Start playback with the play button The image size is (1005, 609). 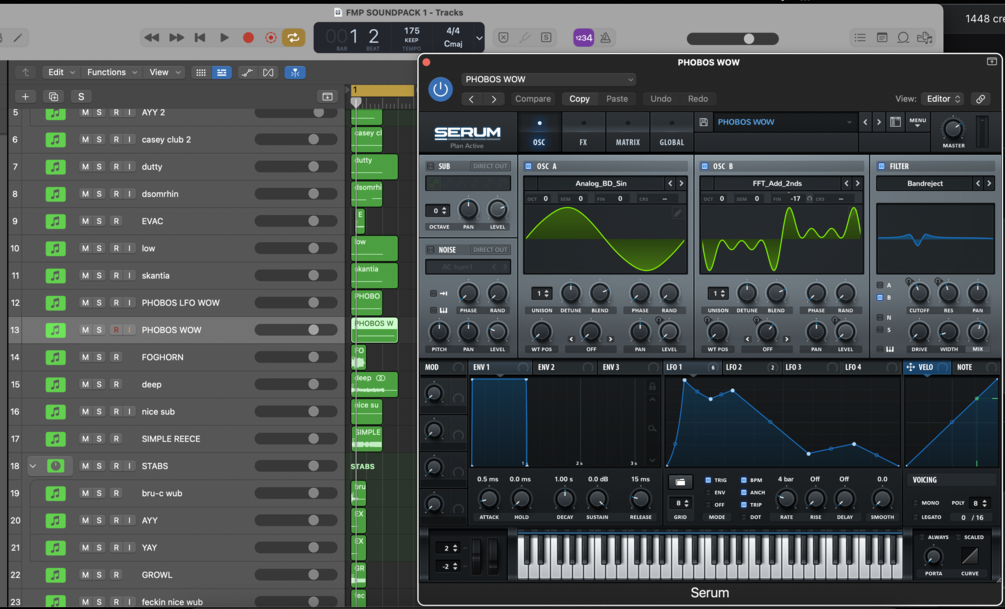tap(224, 38)
